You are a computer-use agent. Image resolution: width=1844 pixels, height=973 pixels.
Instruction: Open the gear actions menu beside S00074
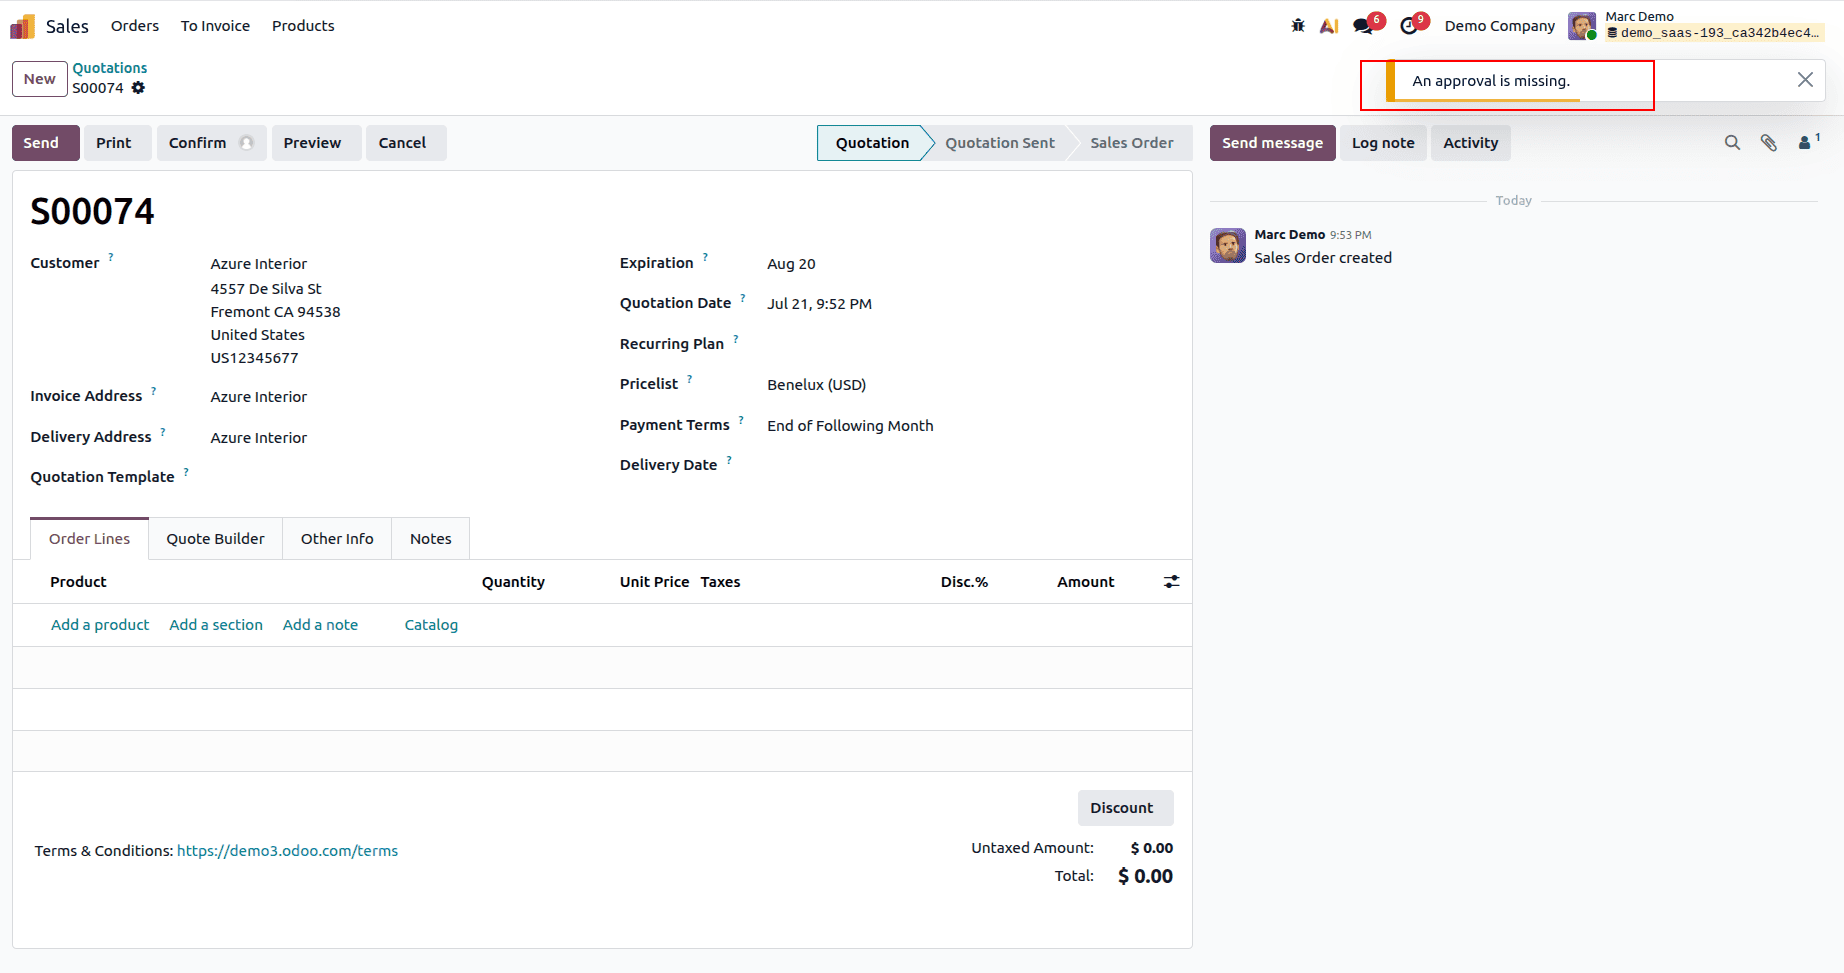pyautogui.click(x=138, y=88)
